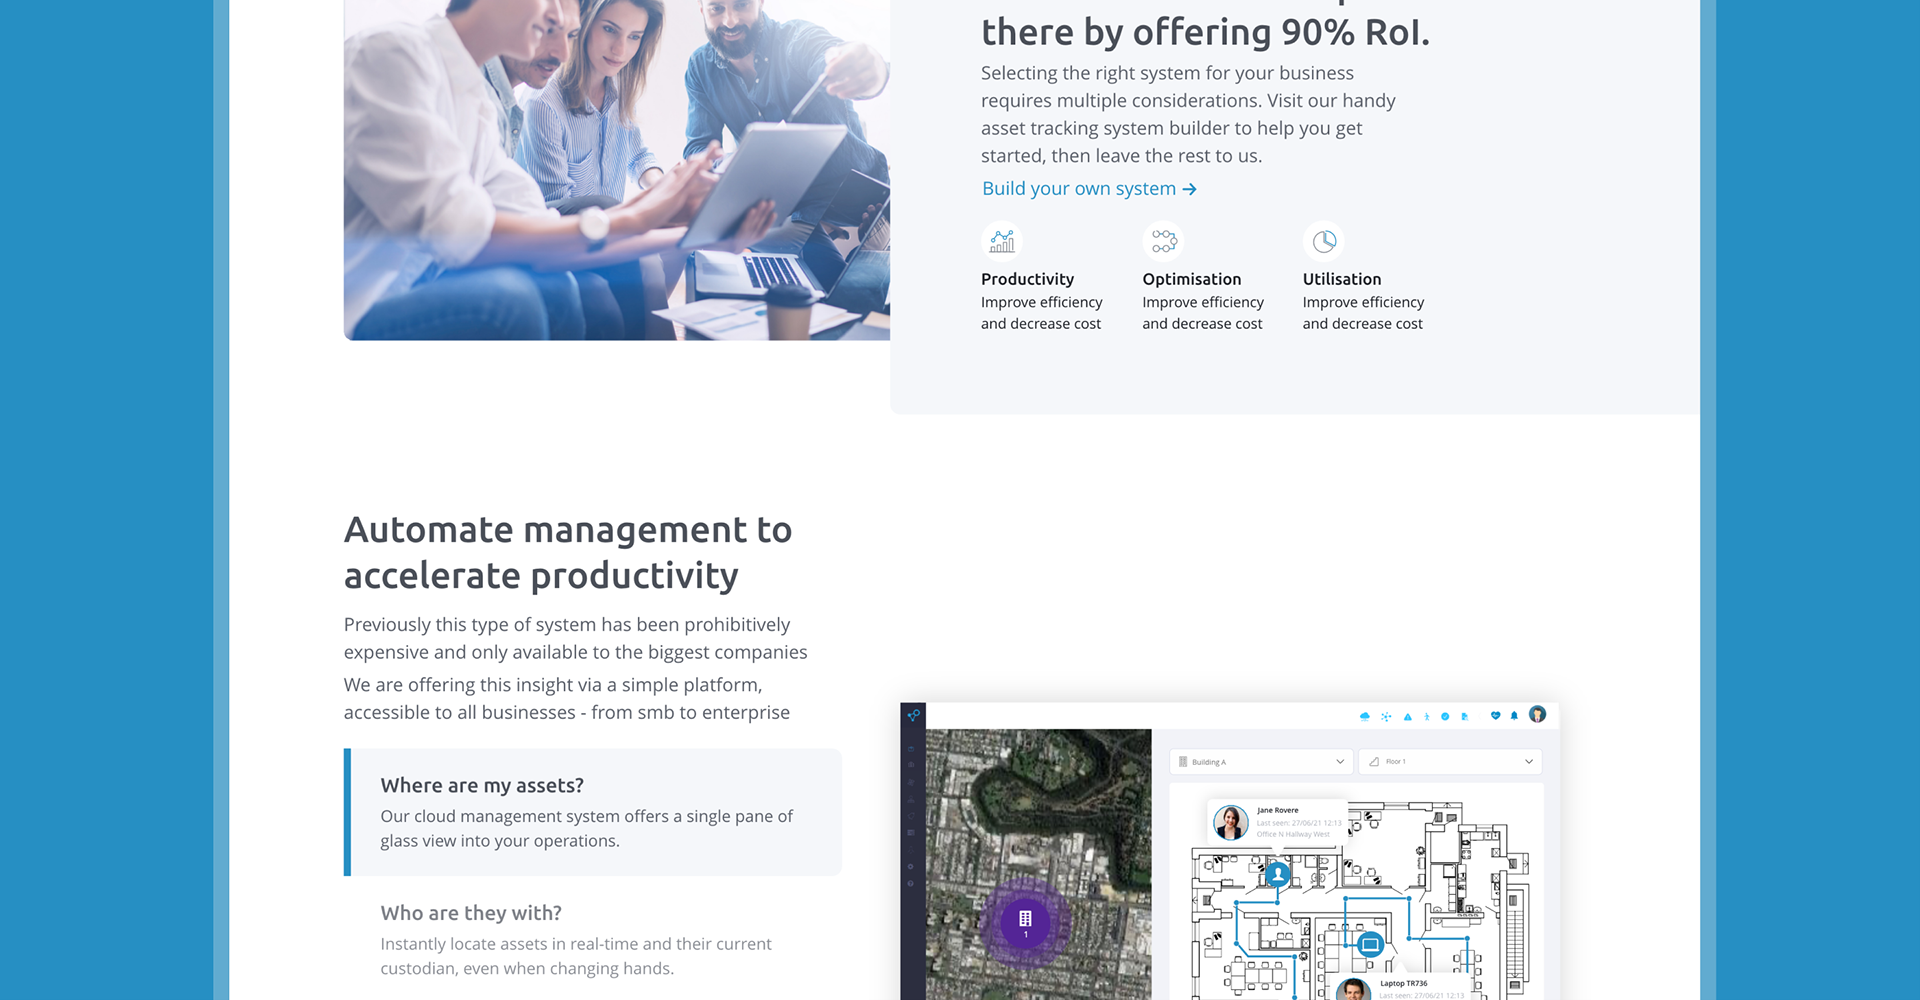The width and height of the screenshot is (1920, 1000).
Task: Click the Automate management heading
Action: [568, 552]
